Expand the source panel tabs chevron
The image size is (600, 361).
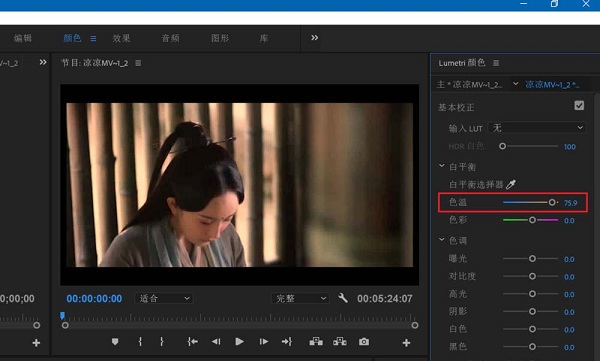coord(43,62)
